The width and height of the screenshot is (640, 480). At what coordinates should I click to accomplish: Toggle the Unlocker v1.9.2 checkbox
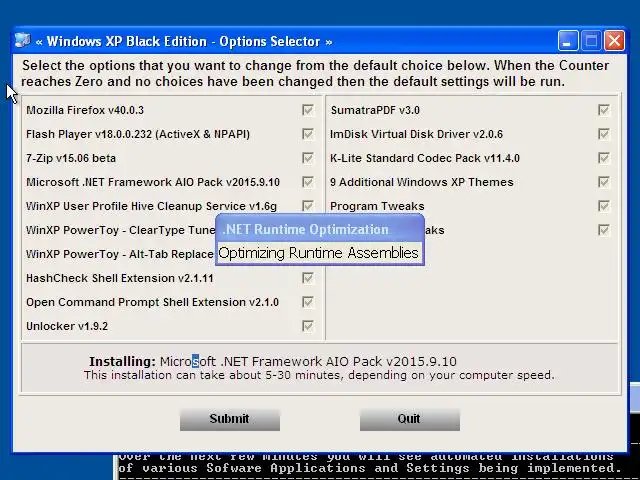(308, 326)
